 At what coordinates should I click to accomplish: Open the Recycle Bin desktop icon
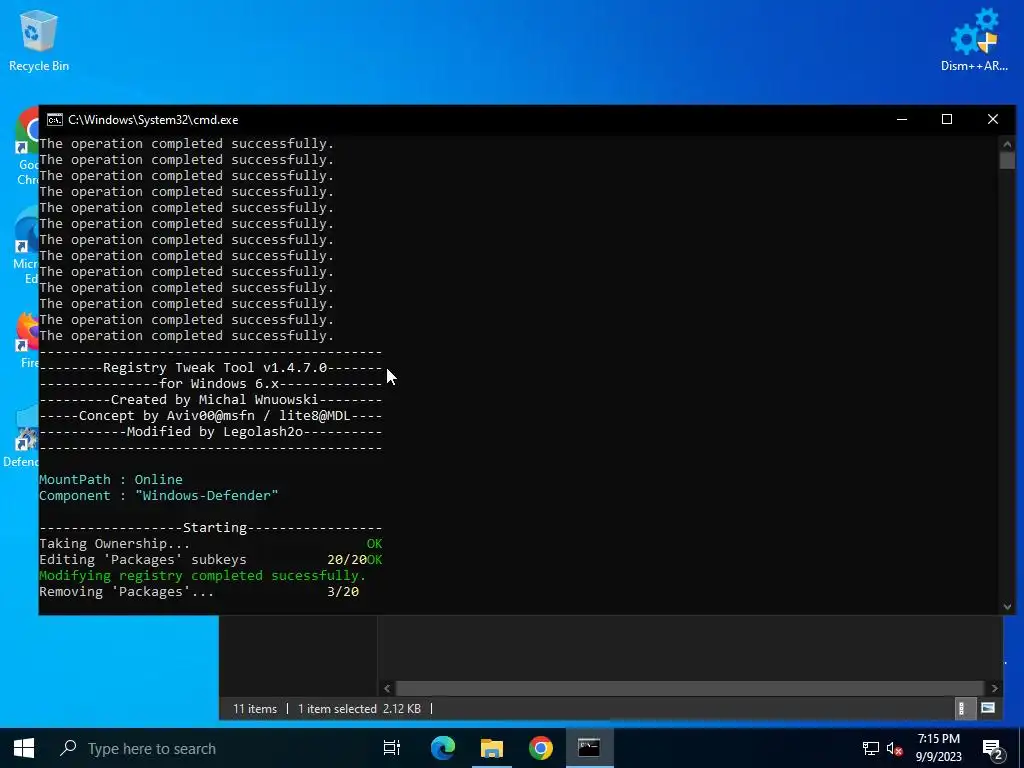[39, 40]
